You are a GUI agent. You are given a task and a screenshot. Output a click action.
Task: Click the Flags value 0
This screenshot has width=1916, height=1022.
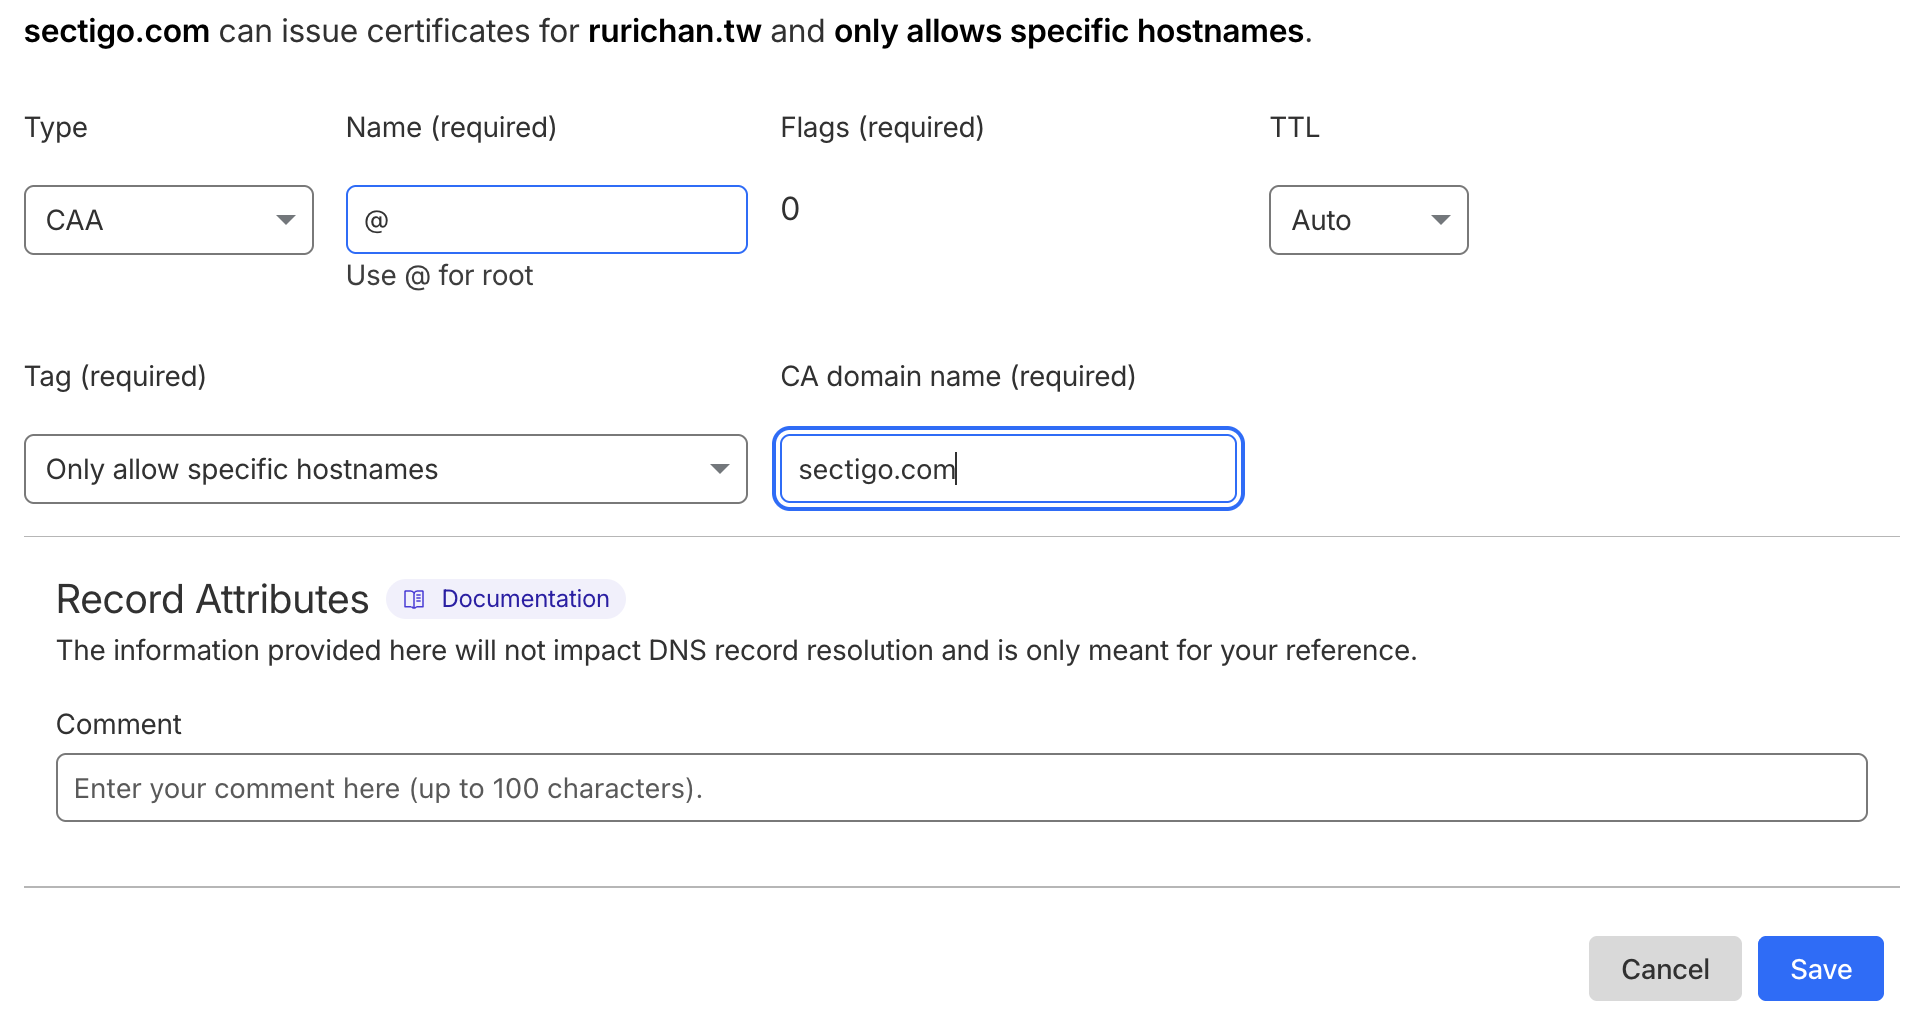click(x=790, y=209)
